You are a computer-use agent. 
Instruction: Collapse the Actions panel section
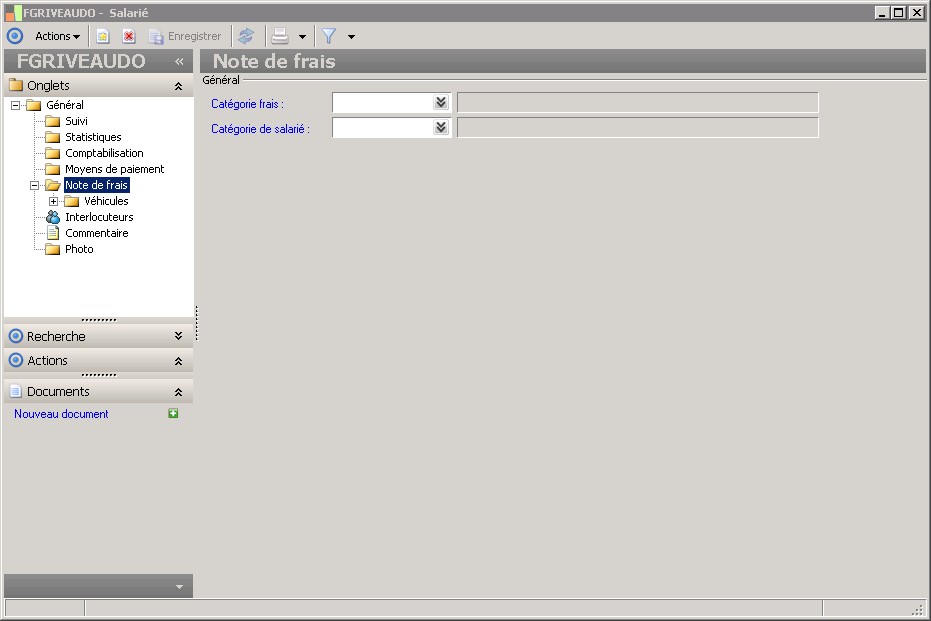(178, 361)
